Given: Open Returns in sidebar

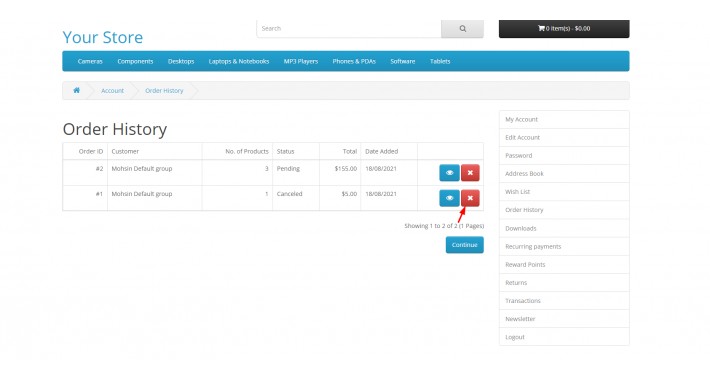Looking at the screenshot, I should (x=564, y=283).
